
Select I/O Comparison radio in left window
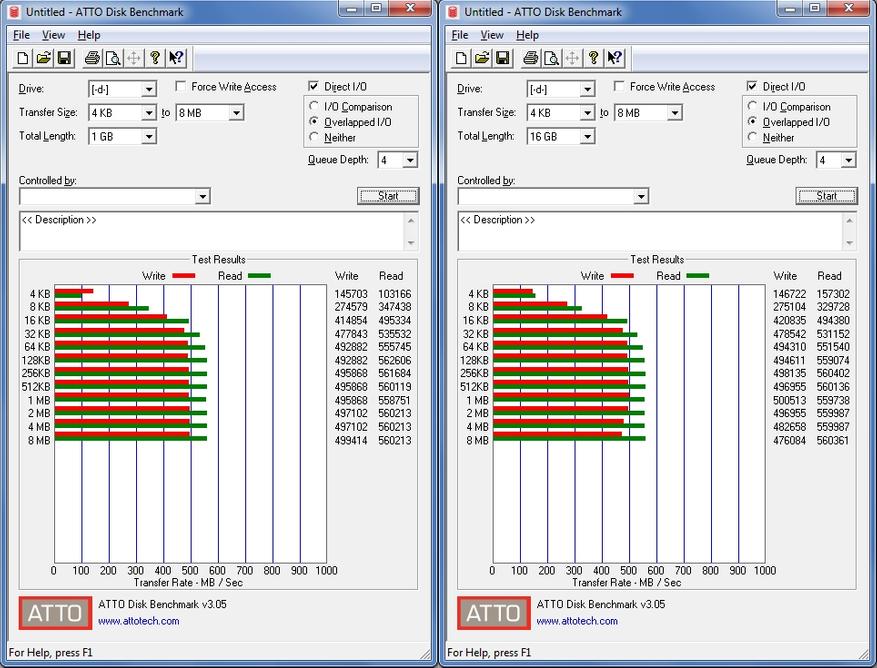point(314,106)
